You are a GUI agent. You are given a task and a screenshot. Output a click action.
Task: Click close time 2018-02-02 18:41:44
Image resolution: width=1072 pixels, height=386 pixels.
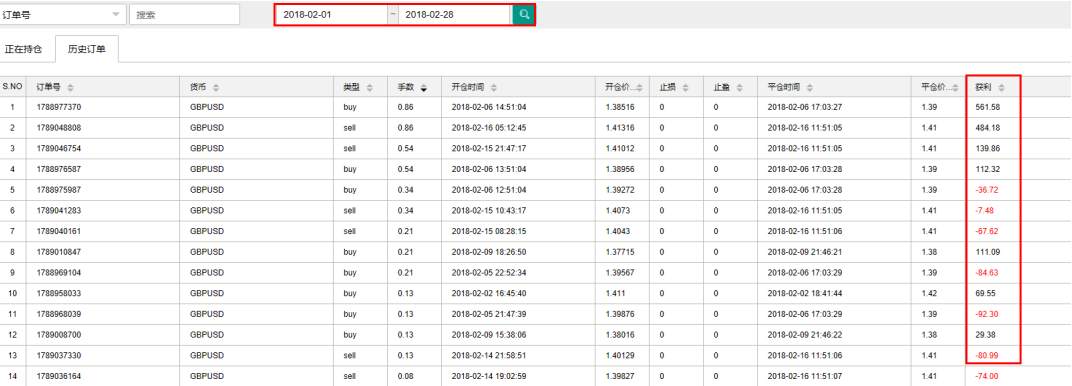click(805, 293)
